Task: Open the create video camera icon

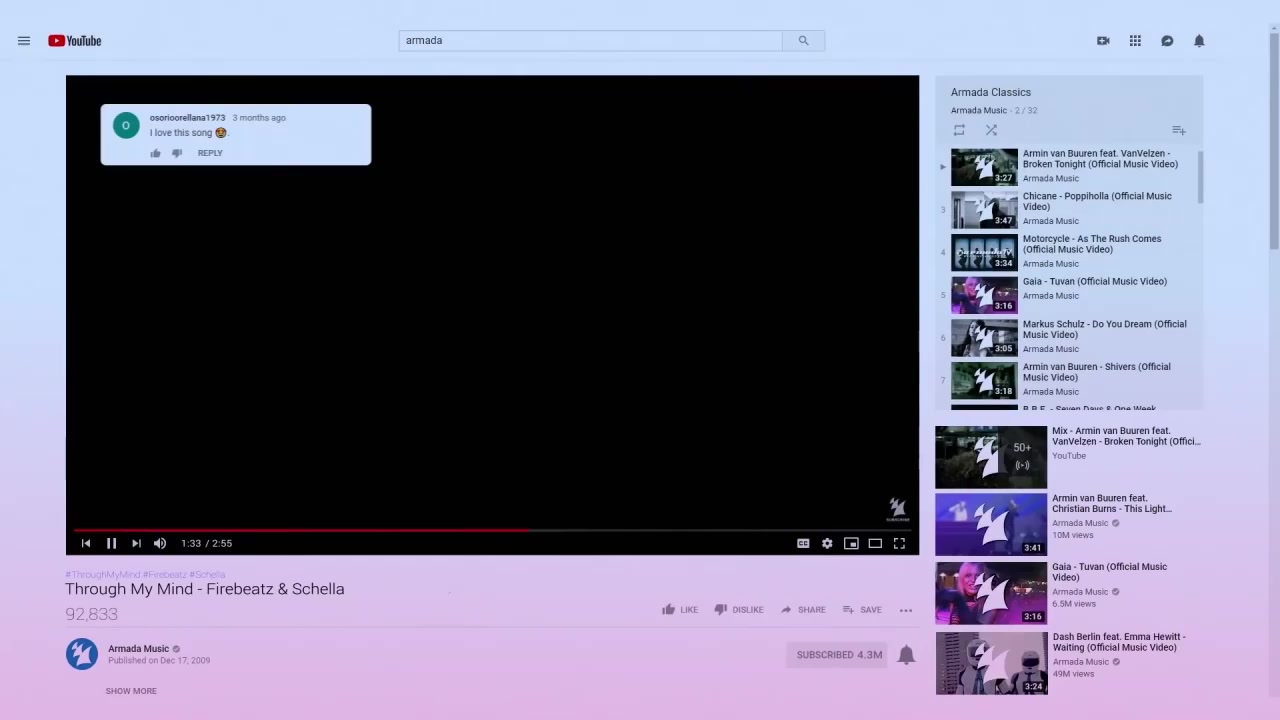Action: 1103,41
